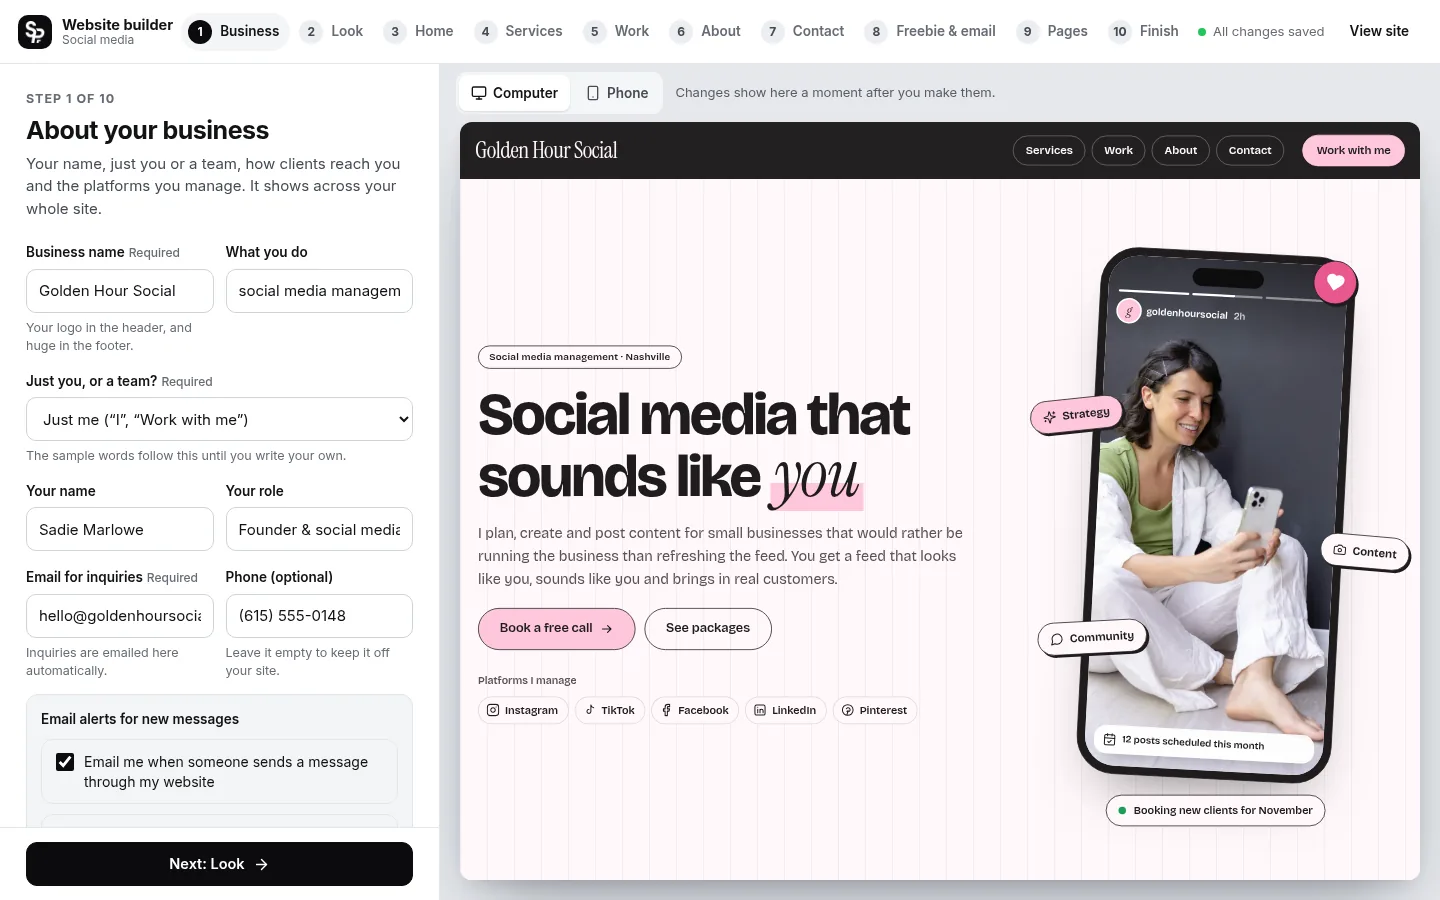The width and height of the screenshot is (1440, 900).
Task: Click the arrow icon on Next: Look button
Action: 262,864
